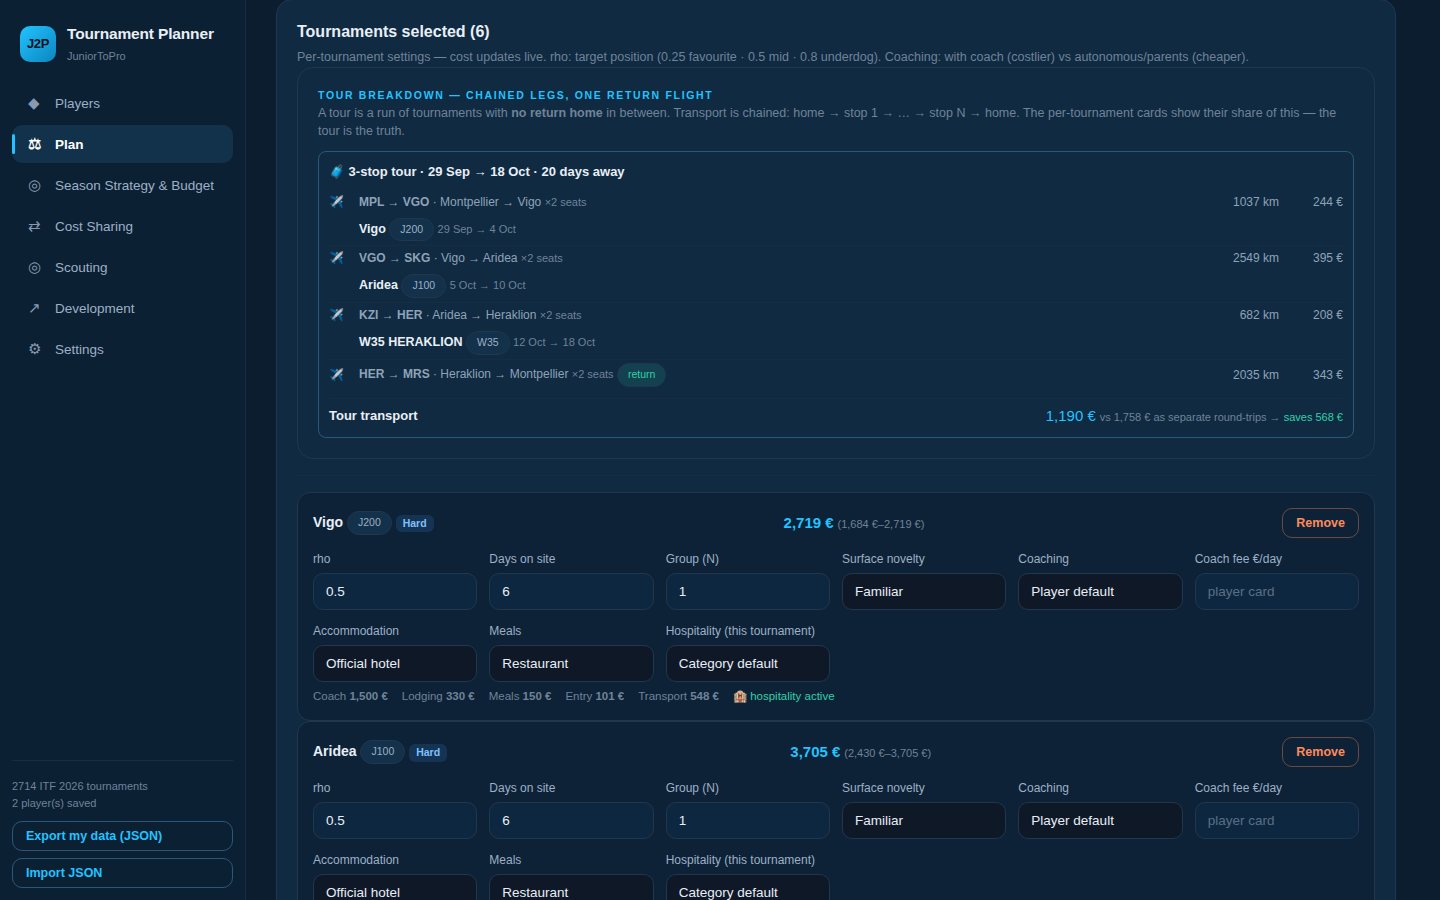The height and width of the screenshot is (900, 1440).
Task: Click the Cost Sharing arrows icon
Action: pyautogui.click(x=34, y=226)
